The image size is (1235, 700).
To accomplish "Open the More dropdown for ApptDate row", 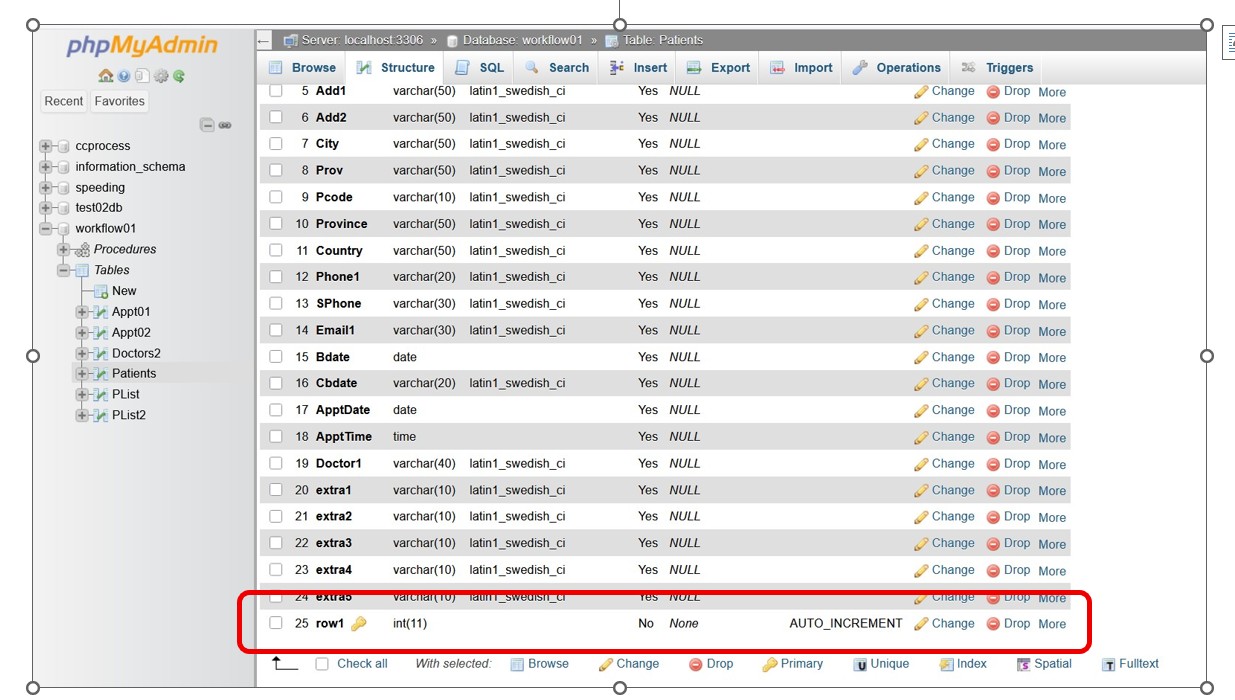I will click(1051, 411).
